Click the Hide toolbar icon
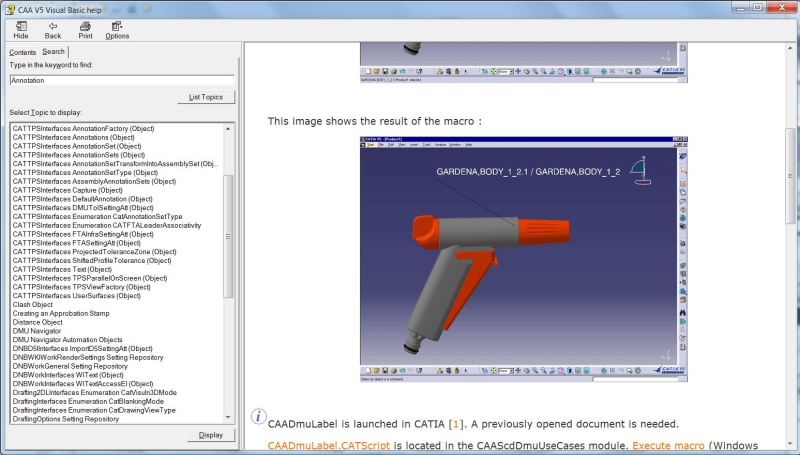Screen dimensions: 800x455 click(x=21, y=30)
